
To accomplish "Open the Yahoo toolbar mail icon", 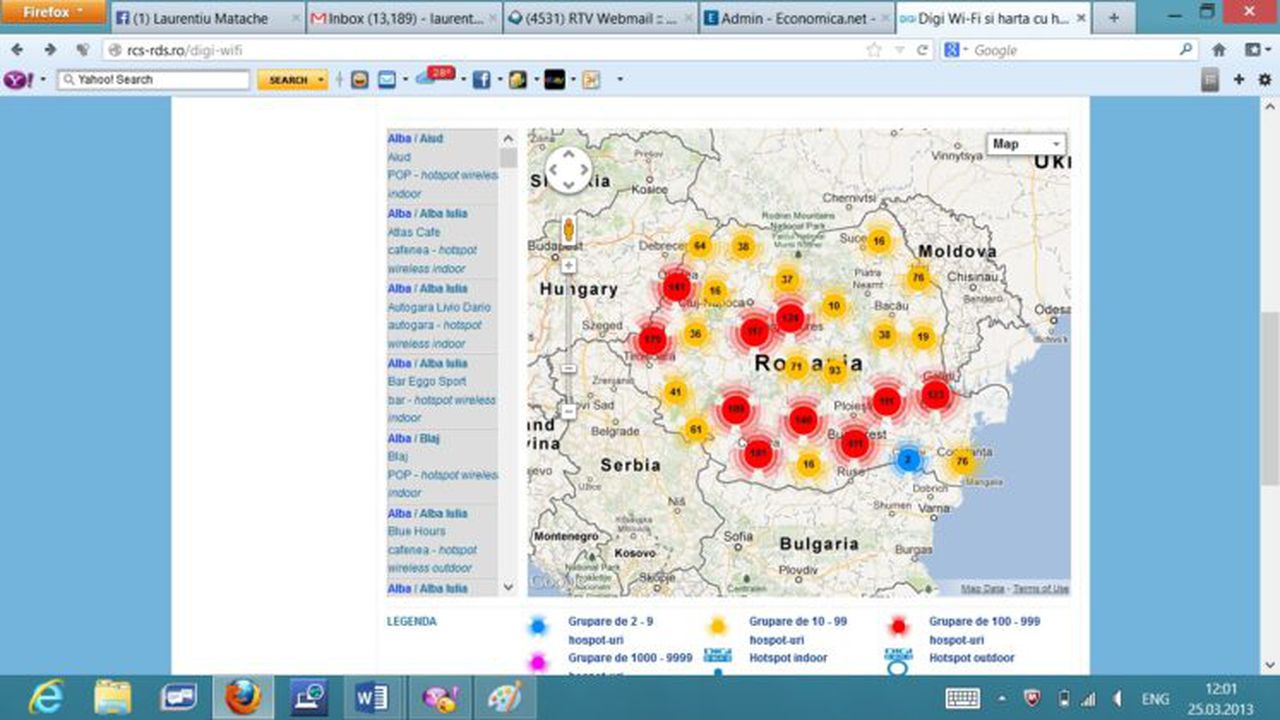I will pos(387,80).
